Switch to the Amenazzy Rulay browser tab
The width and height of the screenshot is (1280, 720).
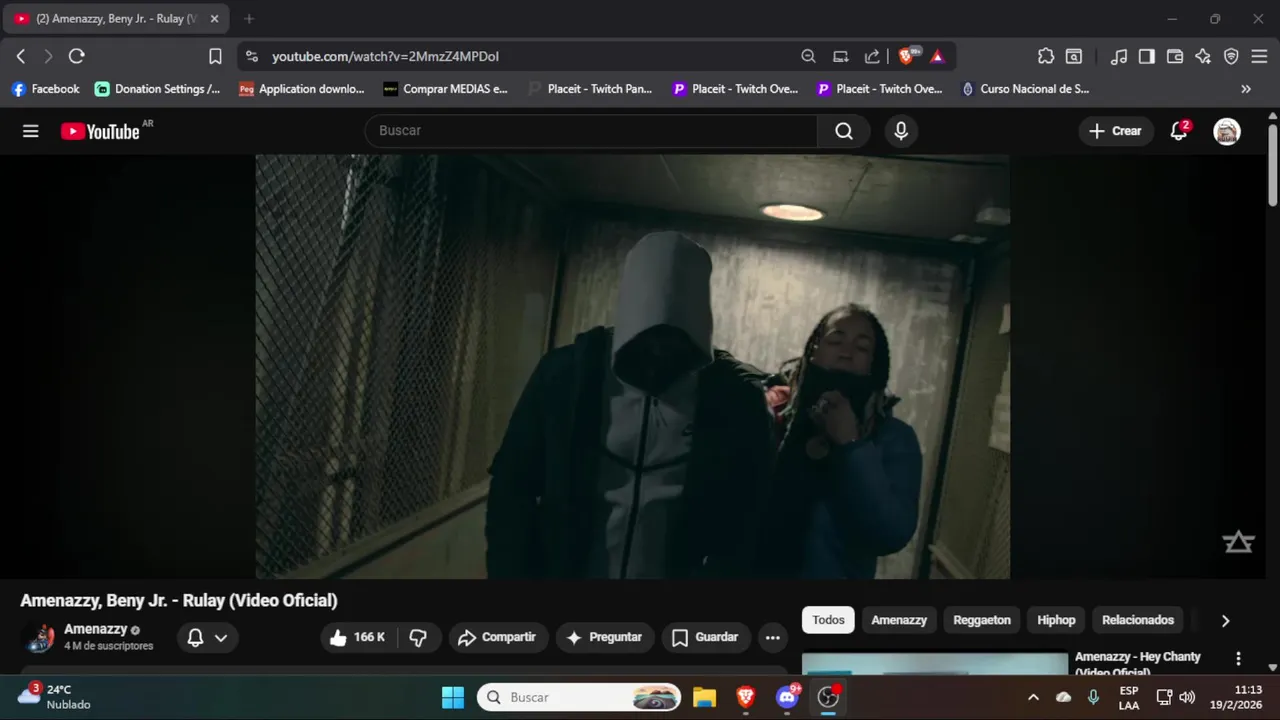point(116,19)
